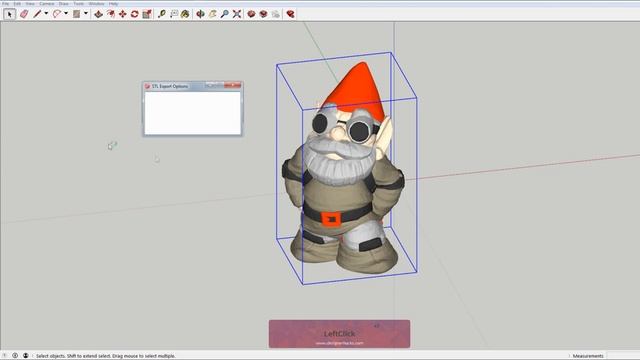Close the STL Export Options dialog
Image resolution: width=640 pixels, height=360 pixels.
(x=233, y=85)
